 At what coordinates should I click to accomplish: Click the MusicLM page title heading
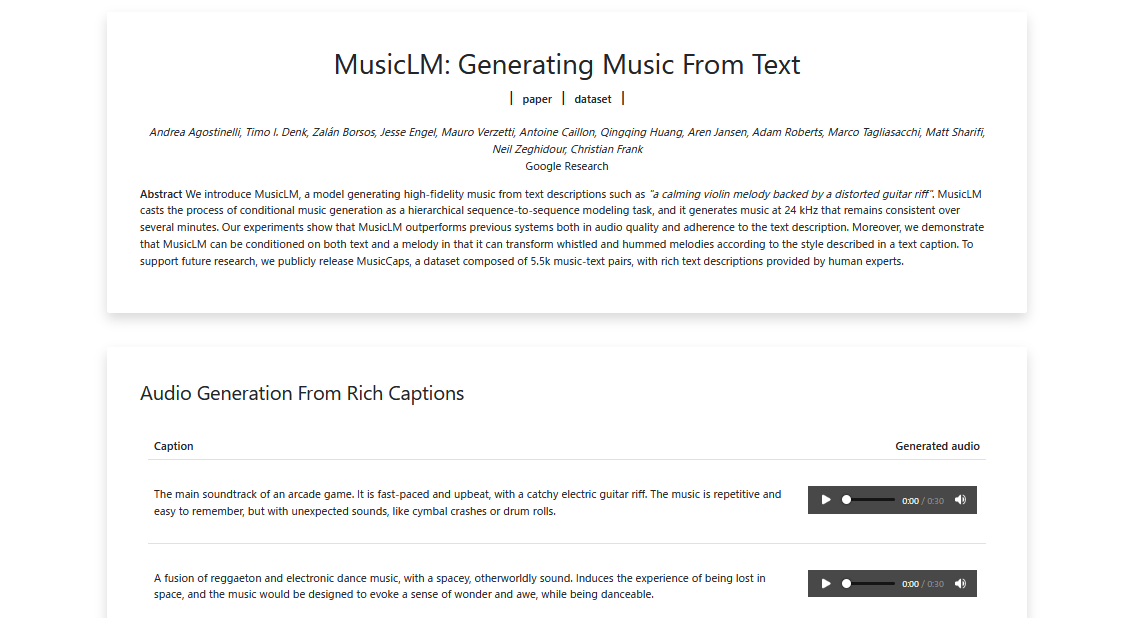tap(567, 65)
